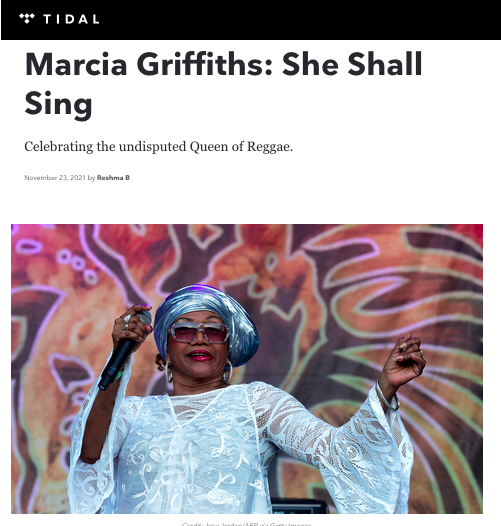This screenshot has width=501, height=526.
Task: Open the TIDAL wordmark home link
Action: point(71,19)
